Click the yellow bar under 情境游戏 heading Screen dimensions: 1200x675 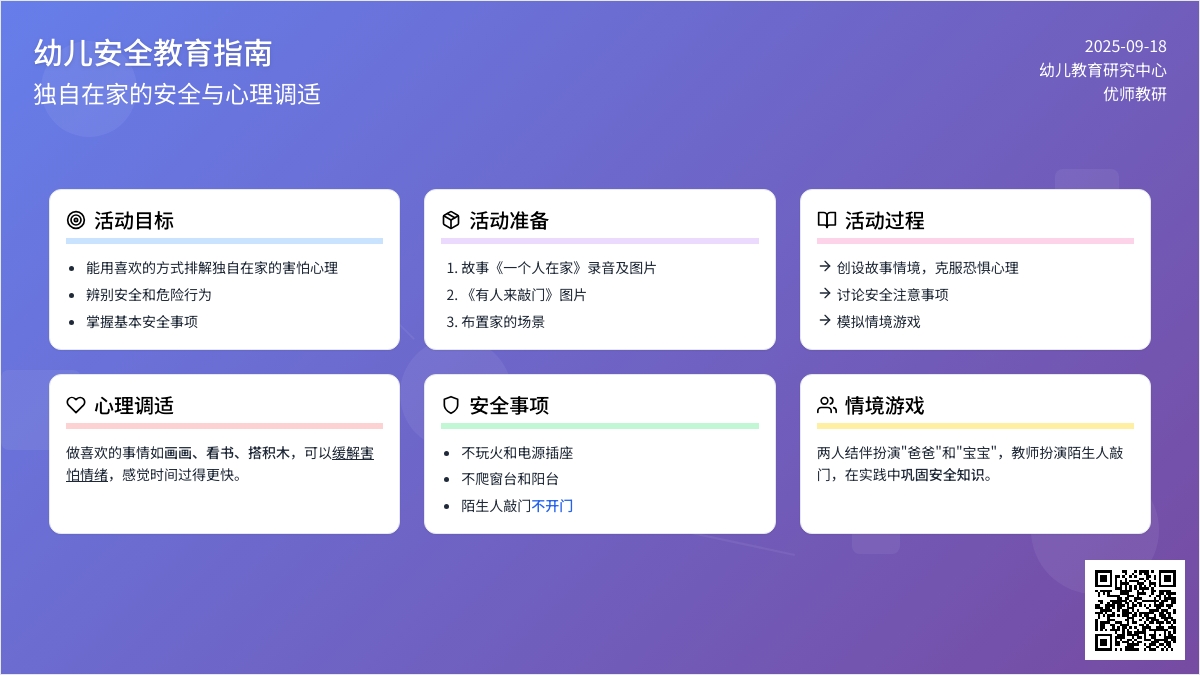(x=975, y=426)
